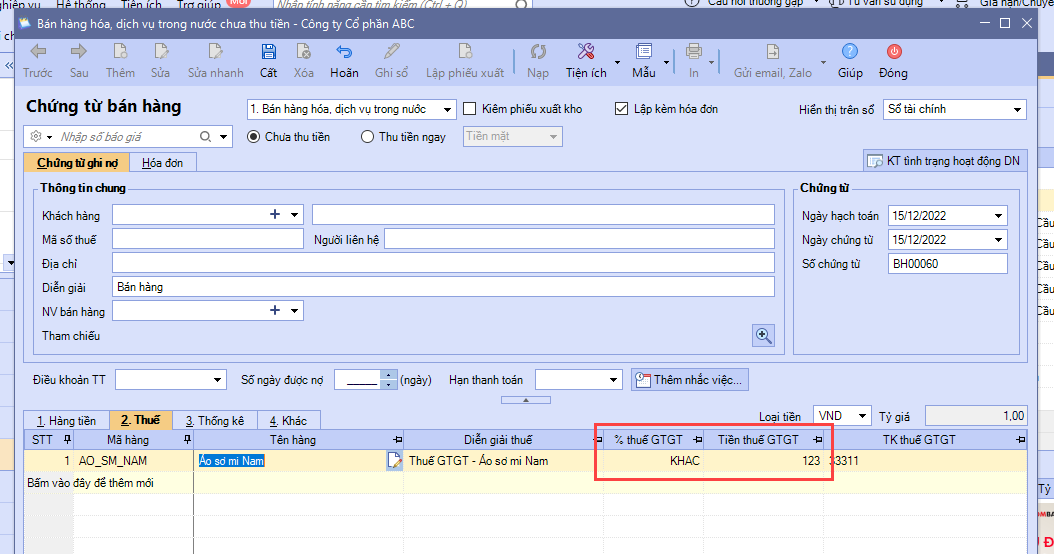This screenshot has width=1054, height=554.
Task: Open Mẫu dropdown arrow
Action: pyautogui.click(x=666, y=63)
